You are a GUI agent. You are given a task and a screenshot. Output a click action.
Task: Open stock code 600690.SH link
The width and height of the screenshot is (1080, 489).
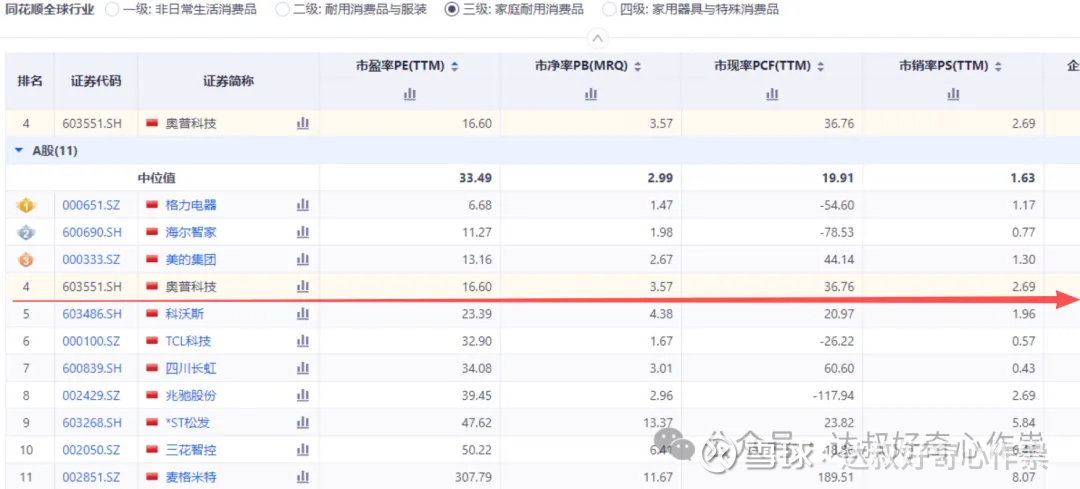(x=92, y=232)
